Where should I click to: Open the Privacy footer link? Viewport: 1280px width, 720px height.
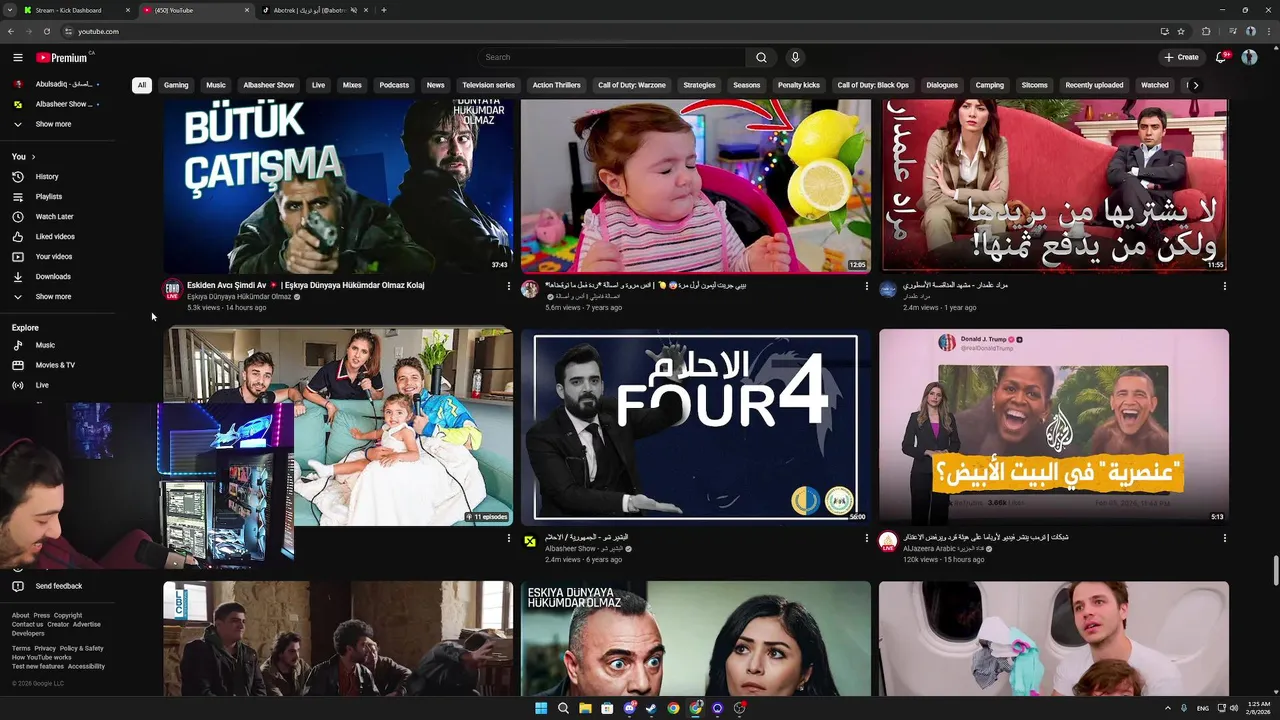[x=45, y=648]
